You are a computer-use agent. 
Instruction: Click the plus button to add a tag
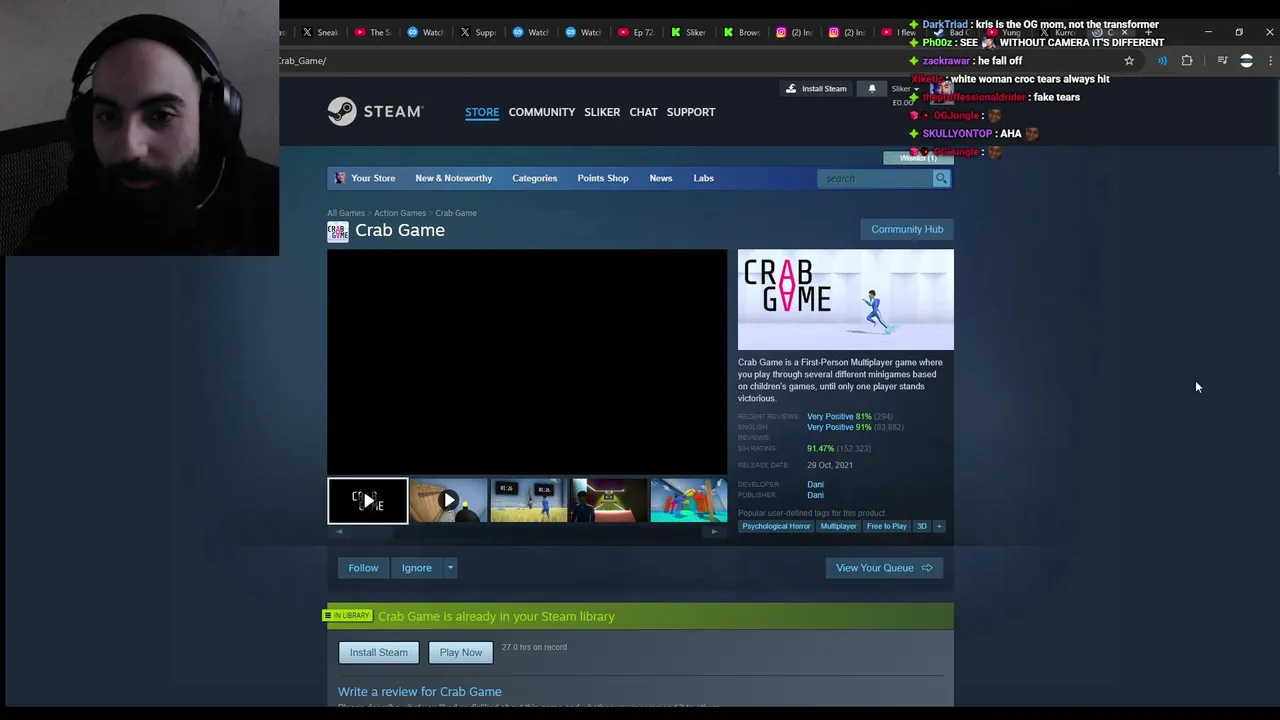pyautogui.click(x=939, y=526)
